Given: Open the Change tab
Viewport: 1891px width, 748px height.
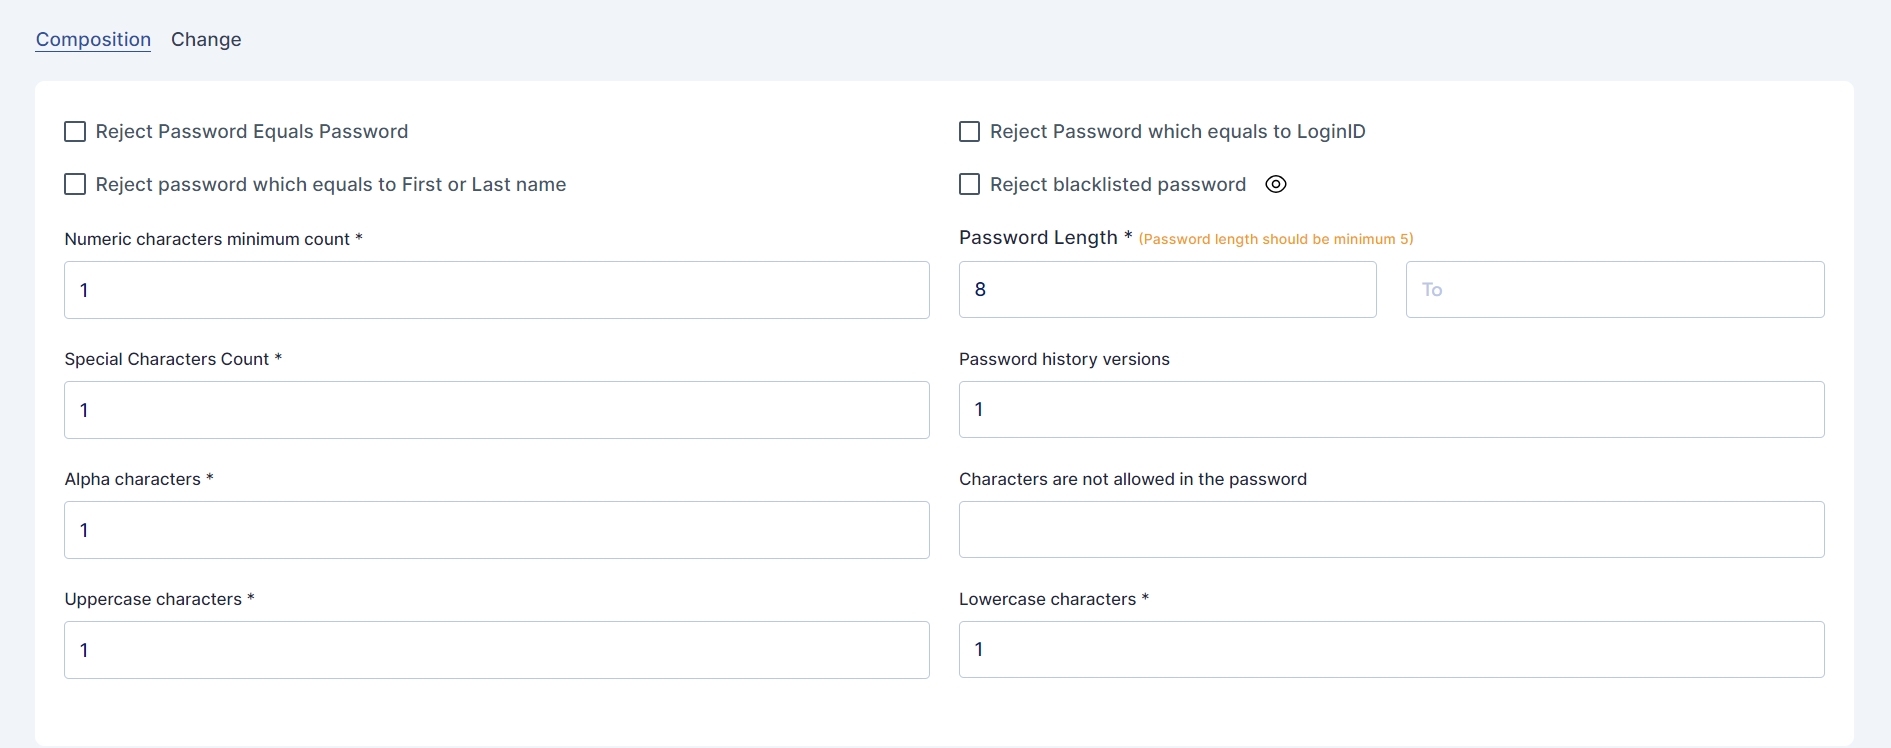Looking at the screenshot, I should 206,40.
